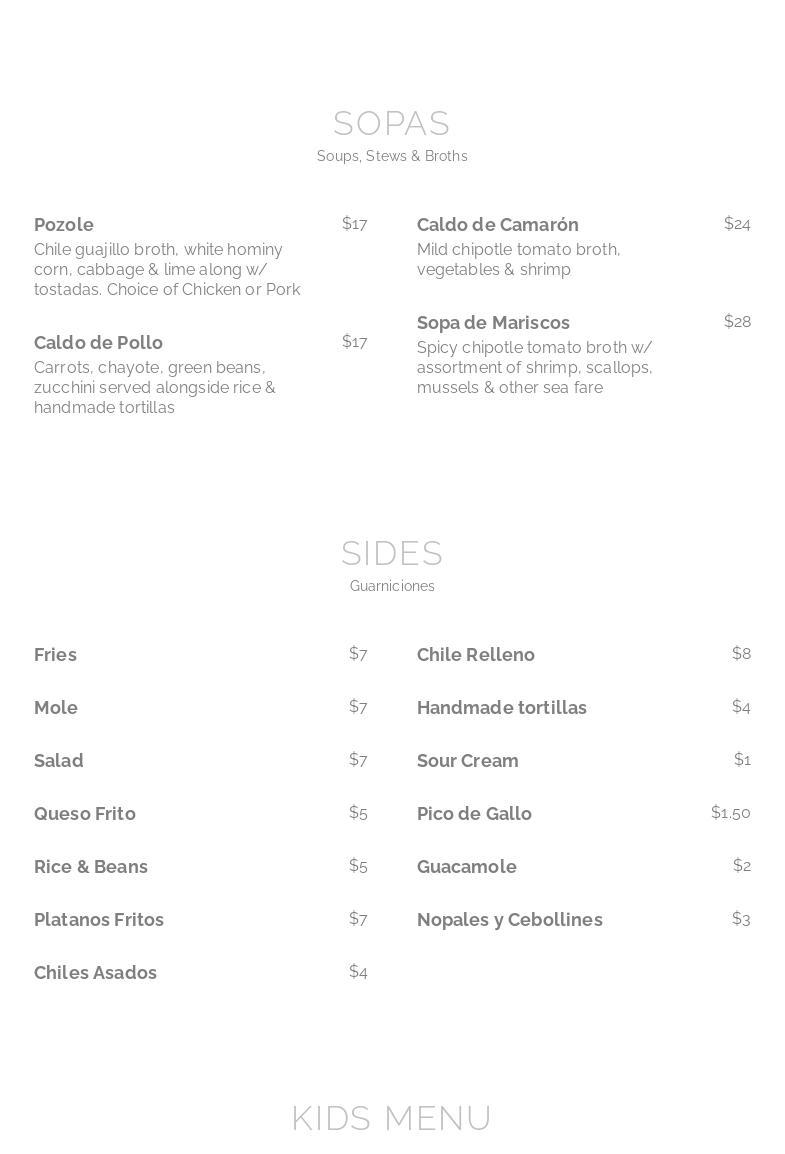Select the Guacamole side item

467,867
